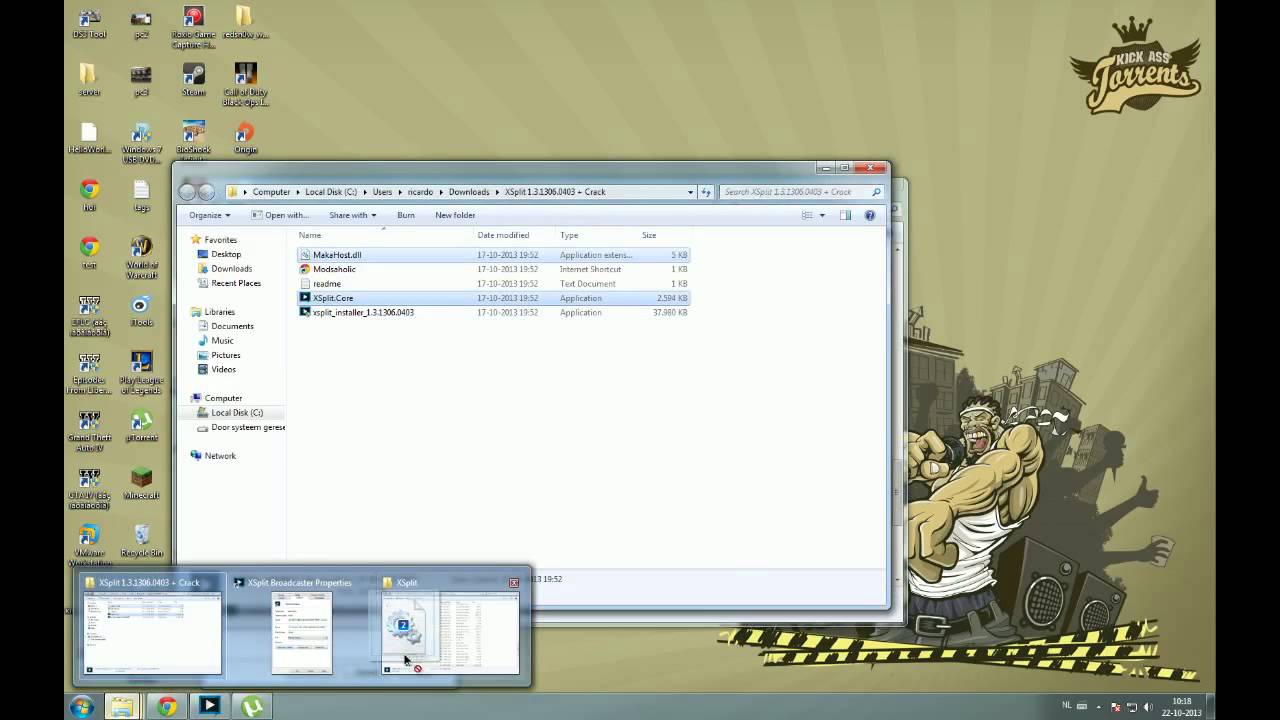Toggle the preview pane button
The image size is (1280, 720).
point(845,215)
